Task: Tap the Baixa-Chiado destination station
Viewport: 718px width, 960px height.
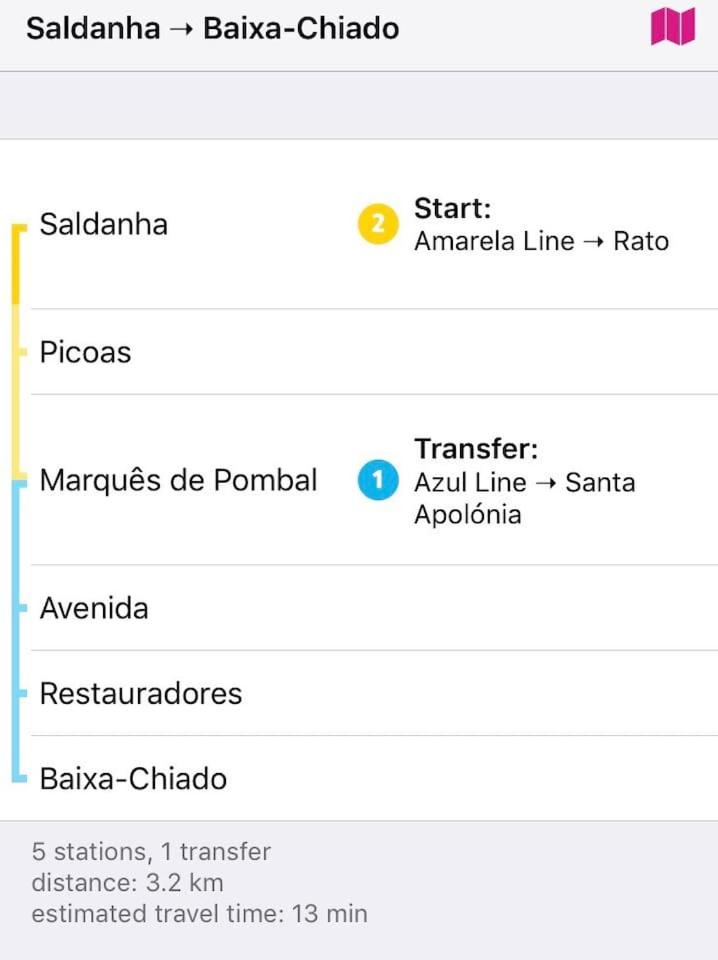Action: (133, 779)
